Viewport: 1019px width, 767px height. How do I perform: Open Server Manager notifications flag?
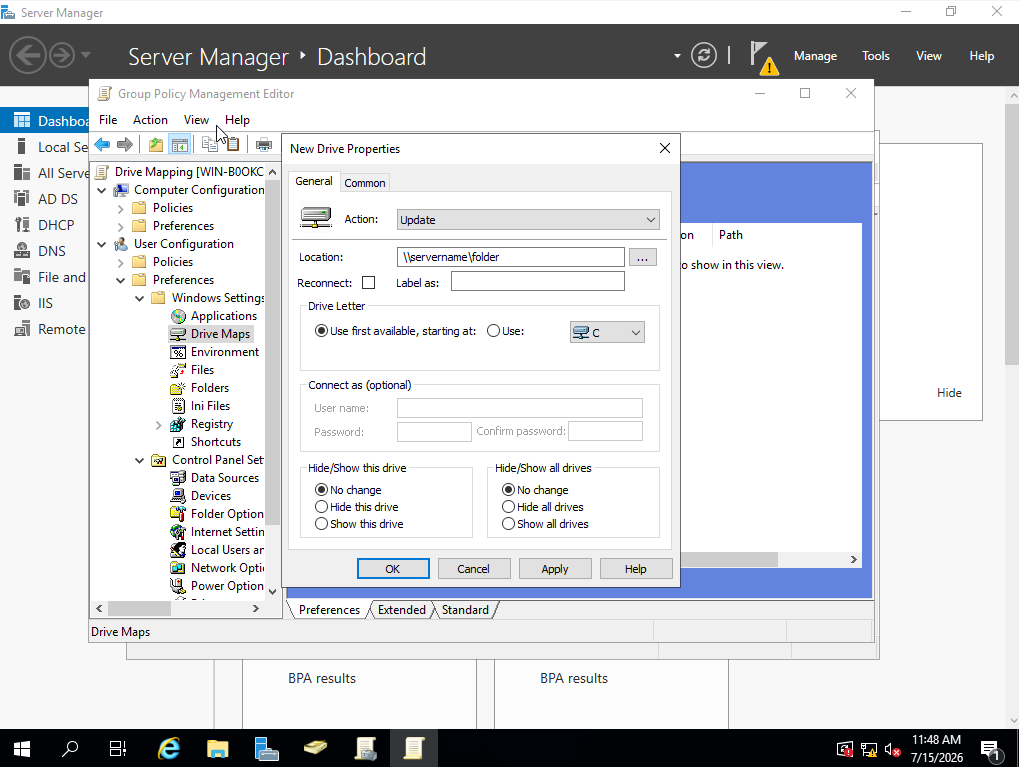pyautogui.click(x=762, y=57)
